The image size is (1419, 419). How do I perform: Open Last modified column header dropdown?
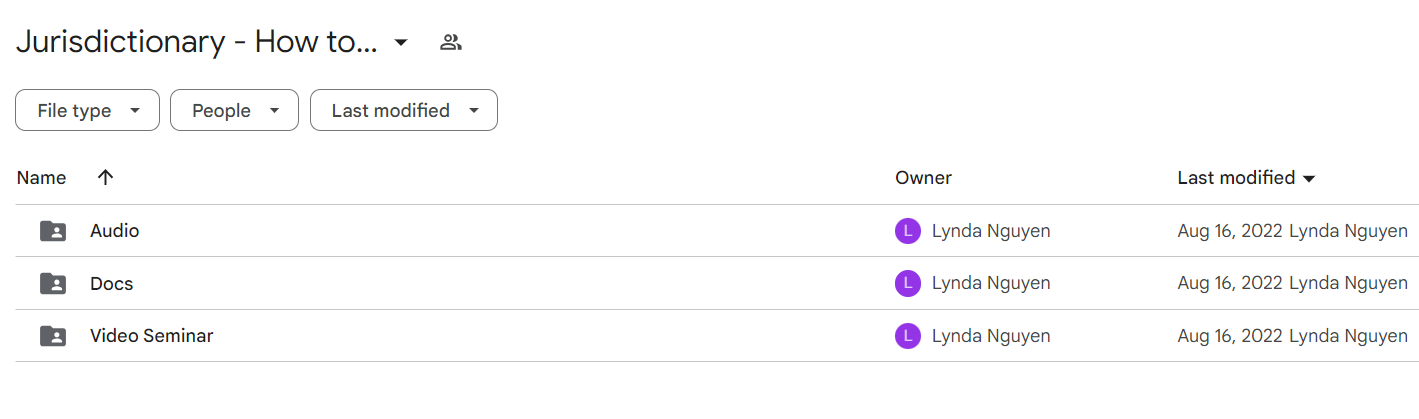[x=1246, y=178]
